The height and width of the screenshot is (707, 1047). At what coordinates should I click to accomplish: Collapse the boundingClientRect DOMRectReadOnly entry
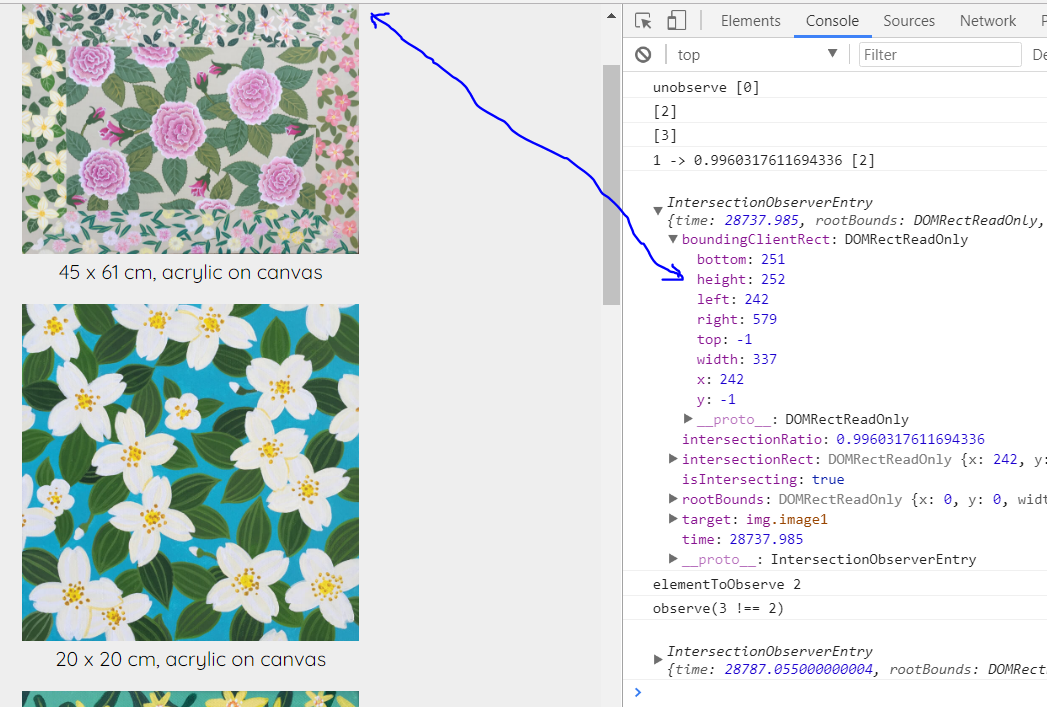tap(674, 239)
